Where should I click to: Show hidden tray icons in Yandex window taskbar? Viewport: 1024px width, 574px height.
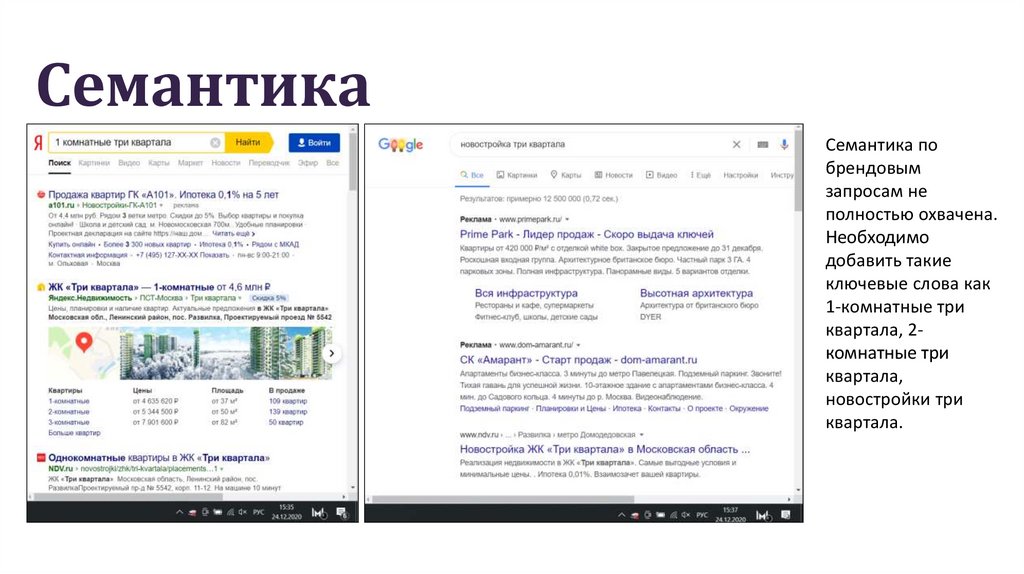(179, 513)
